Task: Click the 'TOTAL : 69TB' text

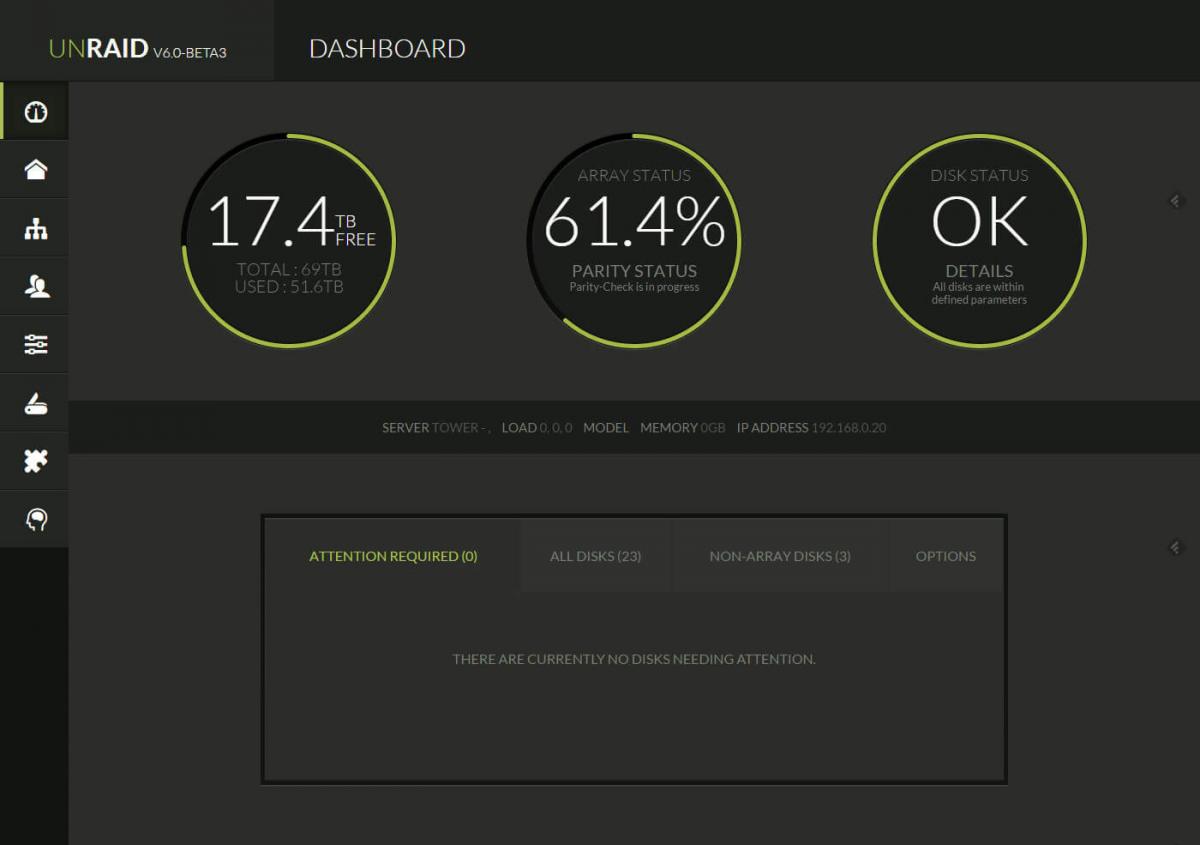Action: 289,269
